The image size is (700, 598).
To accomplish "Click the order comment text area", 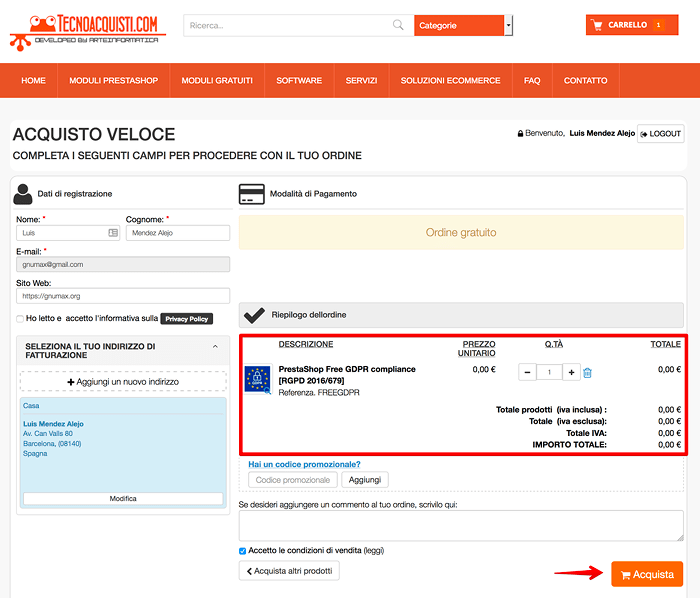I will pyautogui.click(x=461, y=526).
